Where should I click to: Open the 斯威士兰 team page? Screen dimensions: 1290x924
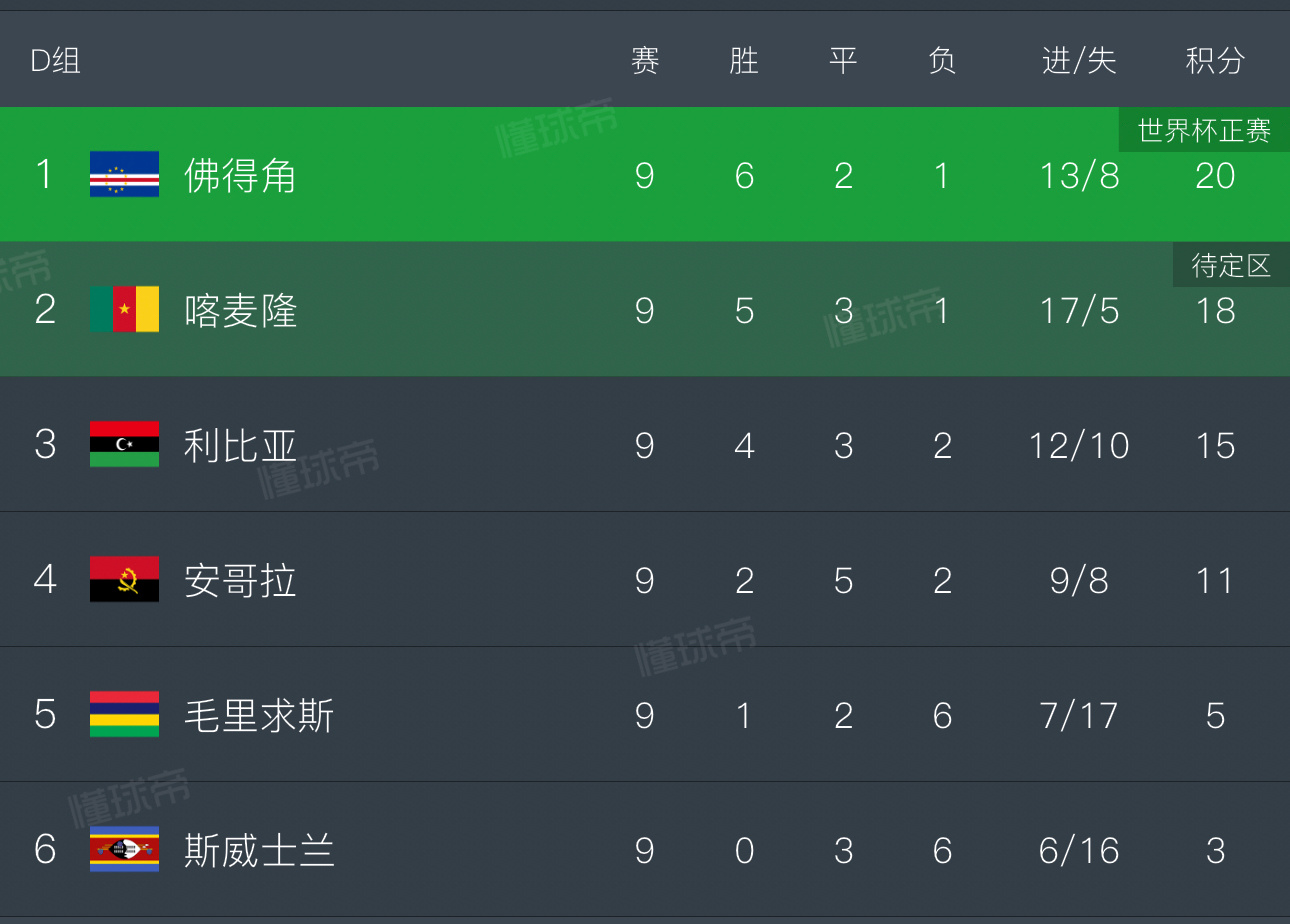tap(259, 851)
